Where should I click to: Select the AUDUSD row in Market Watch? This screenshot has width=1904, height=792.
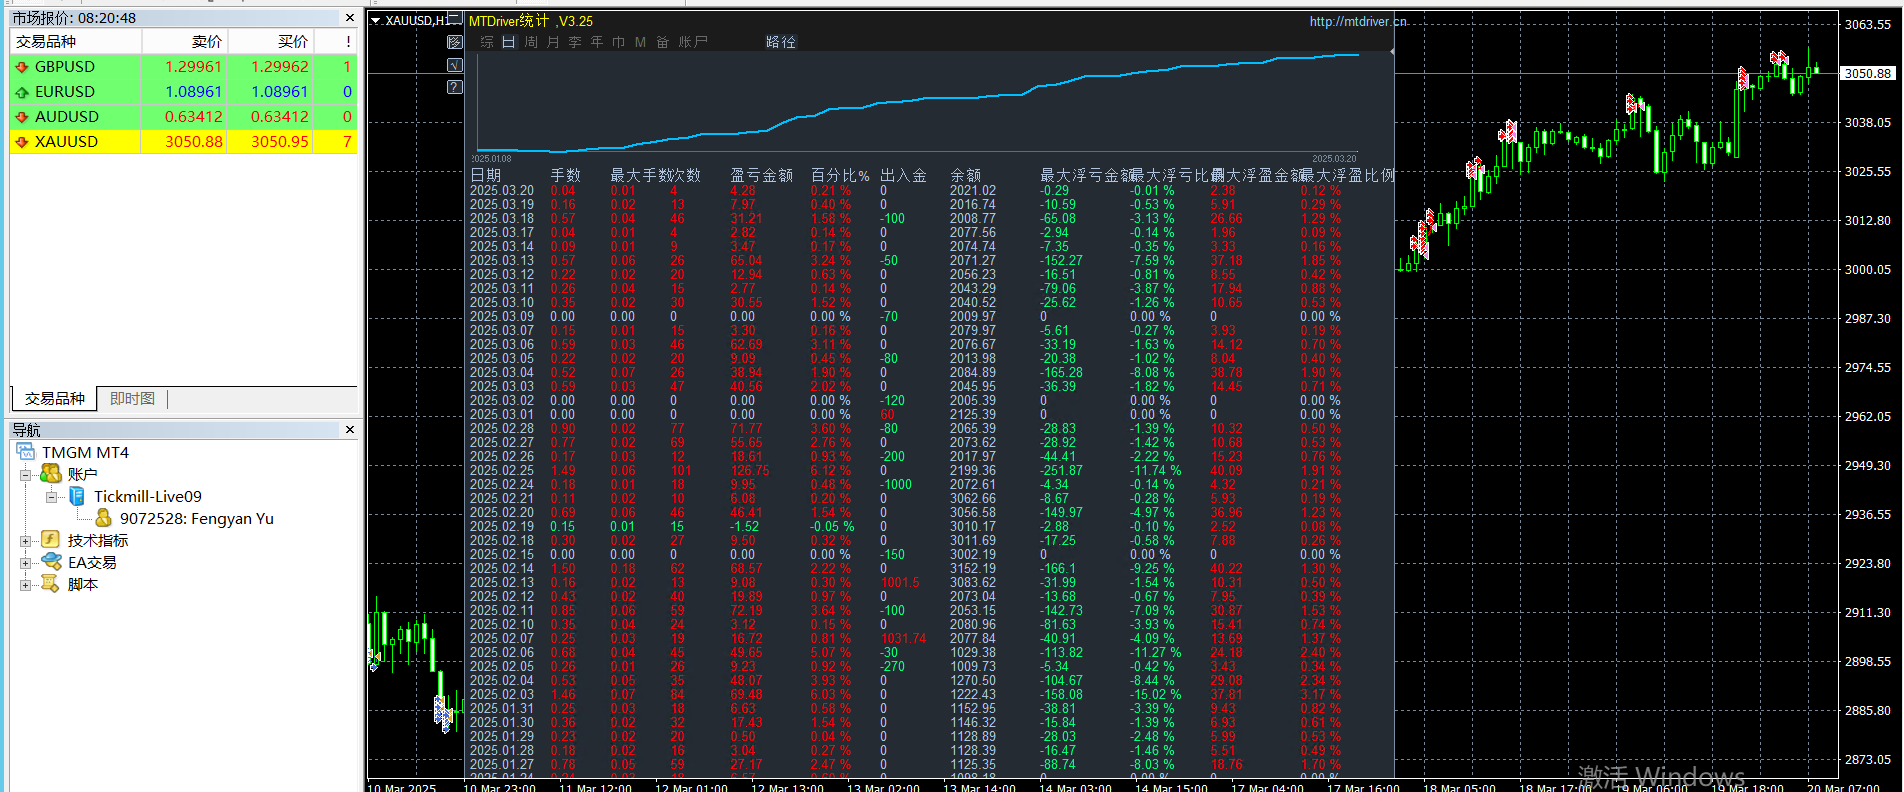click(x=183, y=117)
